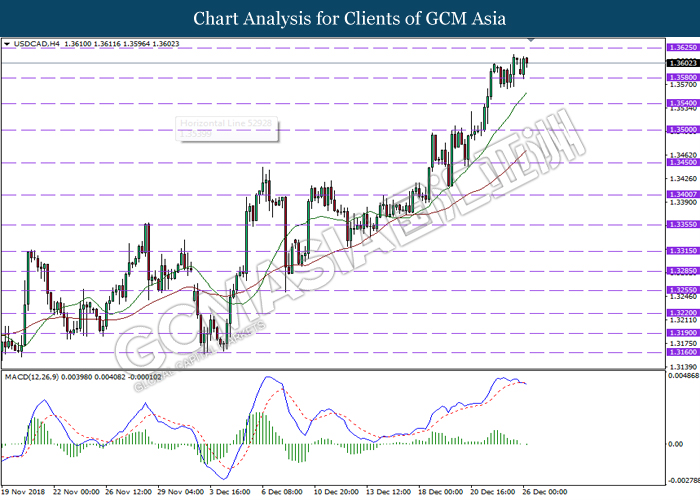Open the USDCAD,H4 symbol dropdown arrow
Viewport: 700px width, 500px height.
(x=7, y=44)
